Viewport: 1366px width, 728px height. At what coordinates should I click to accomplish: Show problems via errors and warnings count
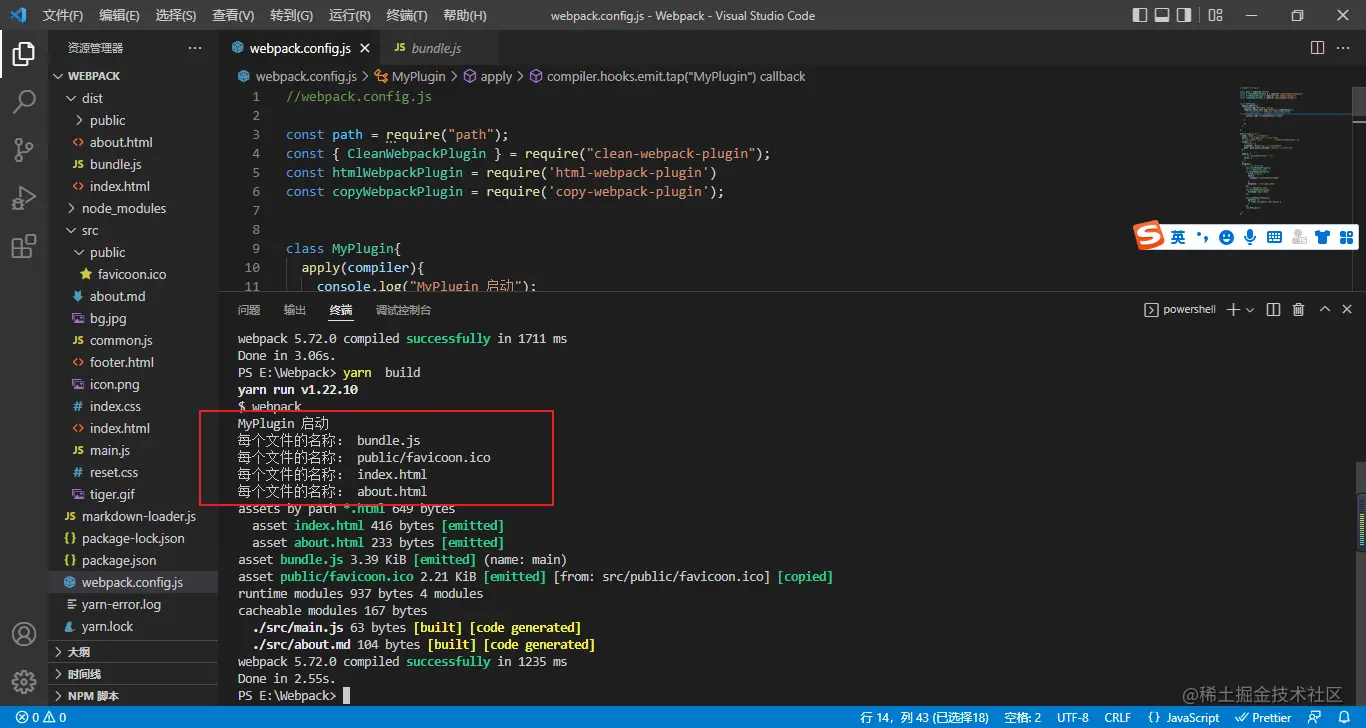[41, 717]
